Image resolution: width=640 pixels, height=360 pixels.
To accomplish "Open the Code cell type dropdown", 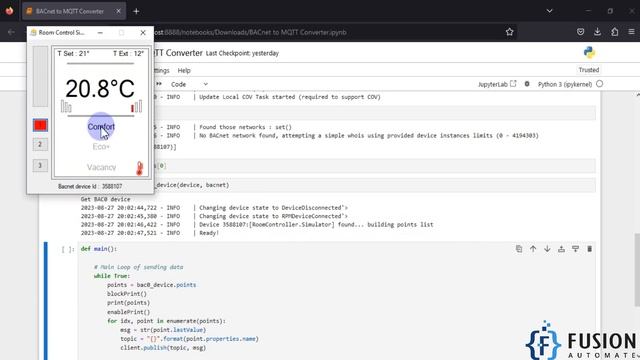I will 189,84.
